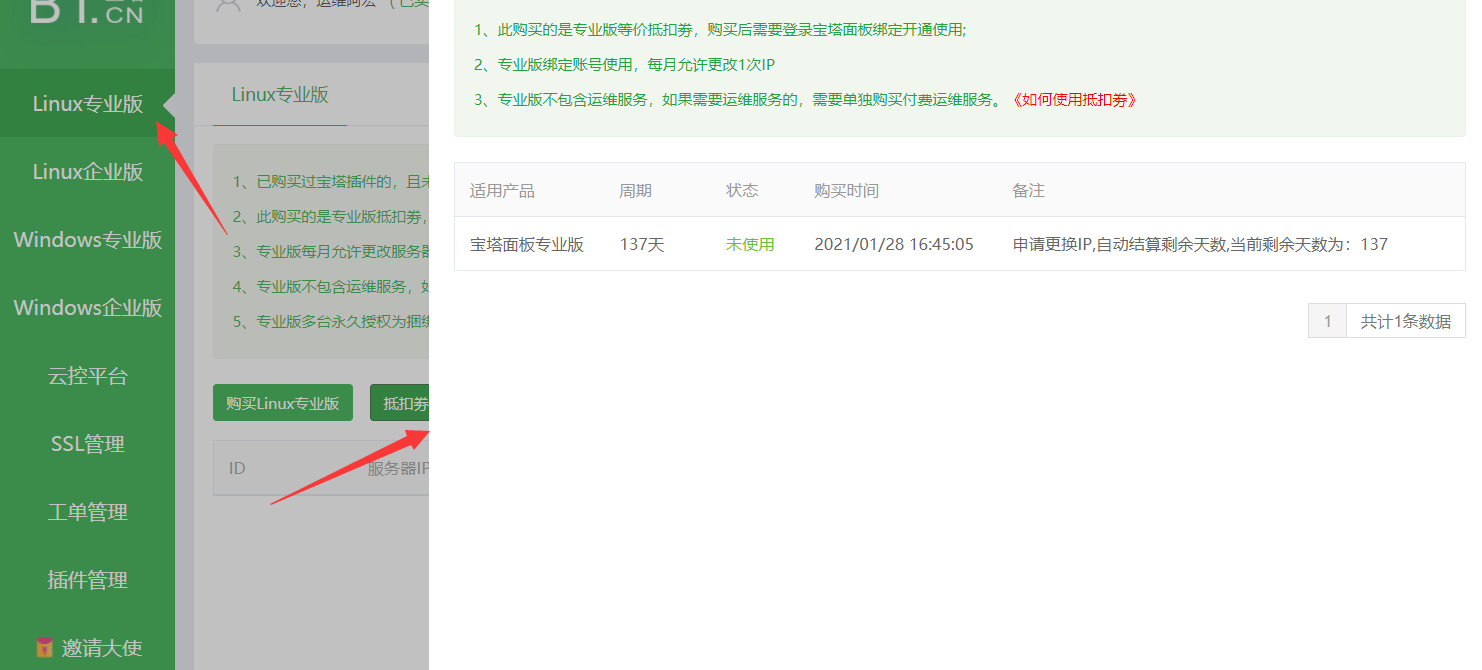Screen dimensions: 1482x670
Task: Click the 137天 period cell
Action: pos(642,244)
